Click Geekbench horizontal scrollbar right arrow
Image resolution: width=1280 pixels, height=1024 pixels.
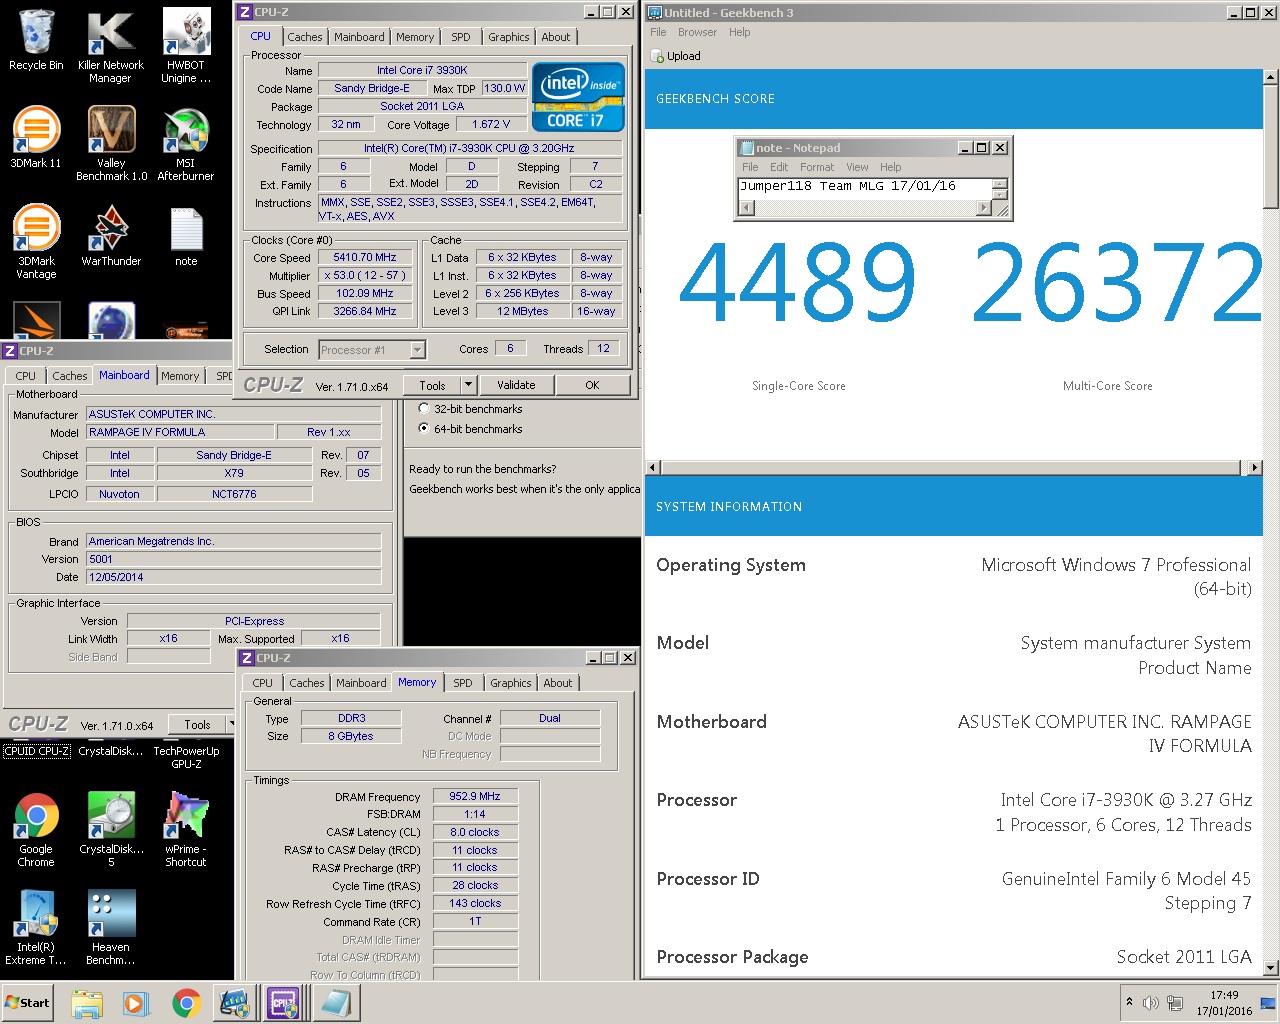[1254, 467]
